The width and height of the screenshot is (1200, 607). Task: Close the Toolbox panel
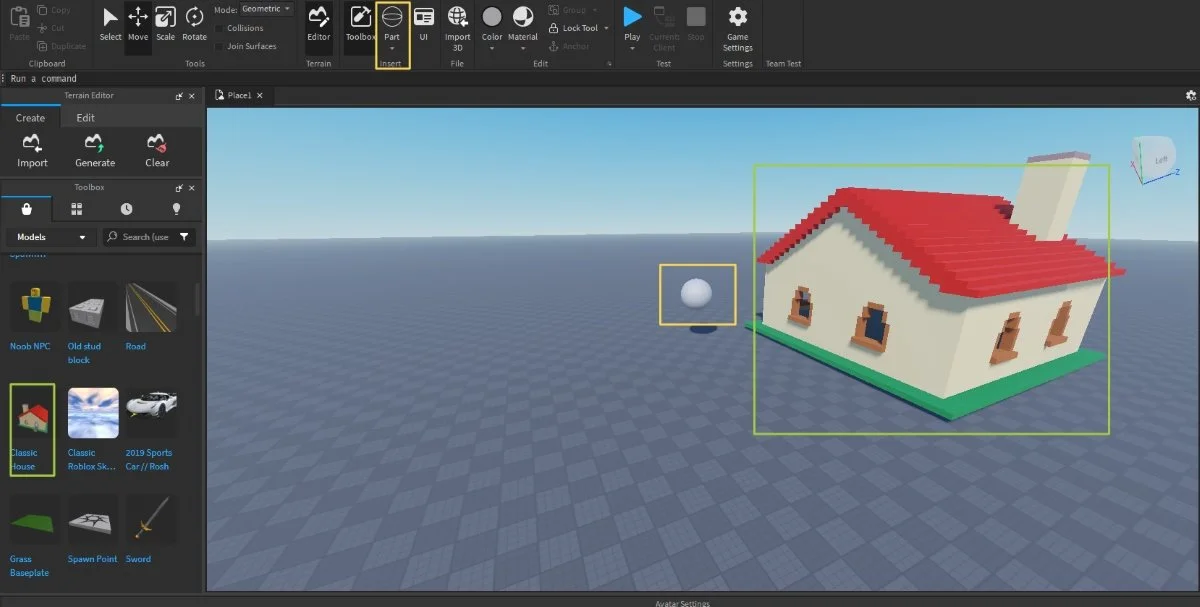tap(192, 188)
